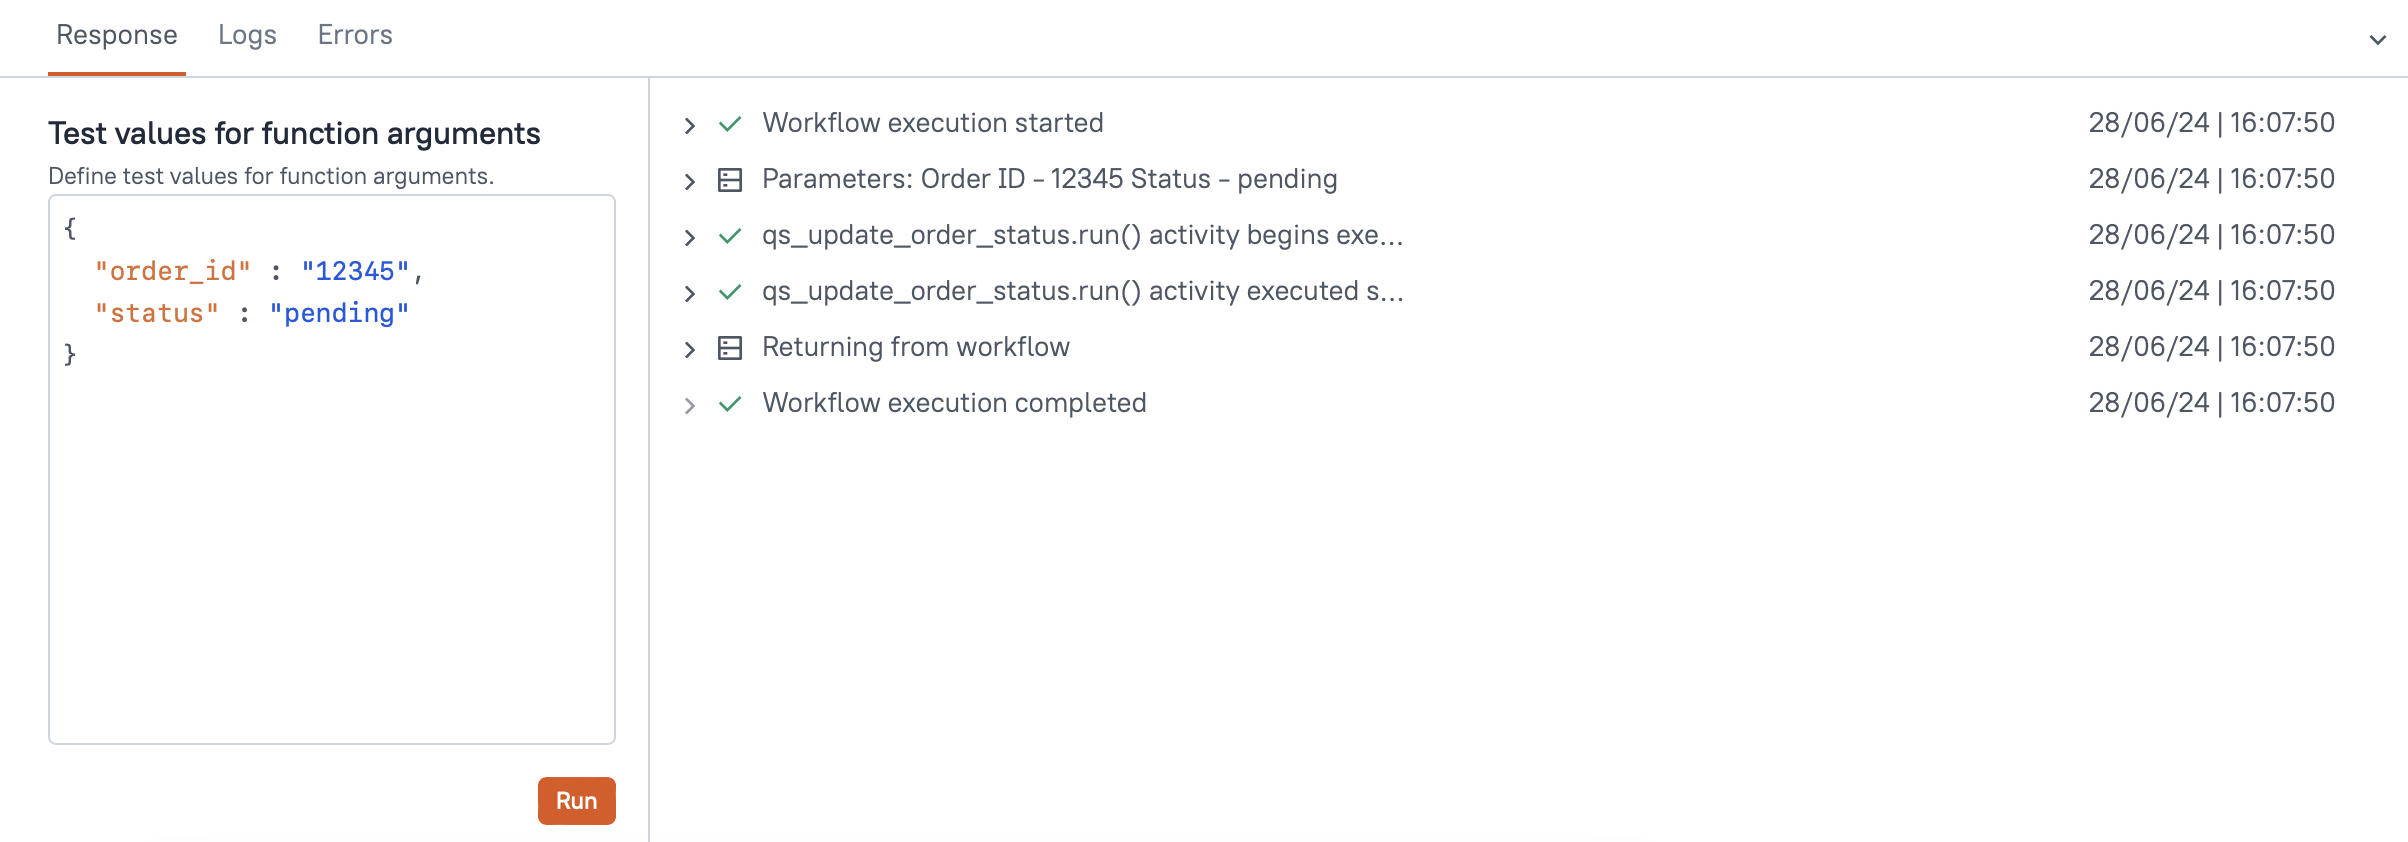Click the Run button
Image resolution: width=2408 pixels, height=842 pixels.
coord(576,800)
